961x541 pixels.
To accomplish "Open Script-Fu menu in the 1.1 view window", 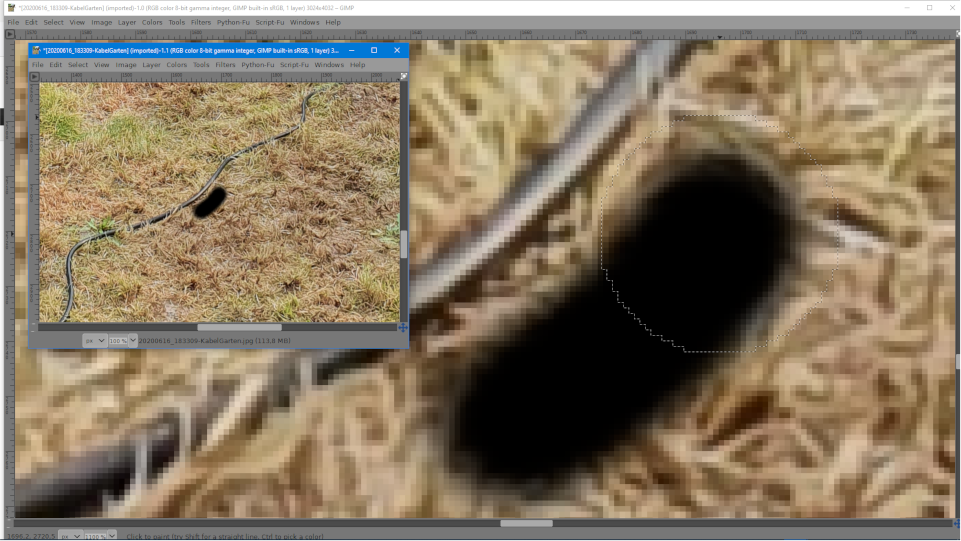I will (294, 65).
